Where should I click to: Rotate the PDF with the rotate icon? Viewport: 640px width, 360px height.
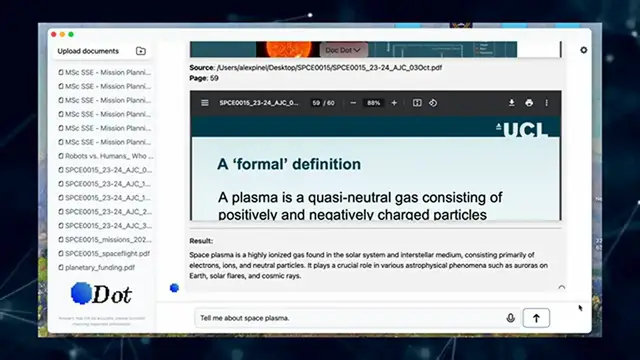[433, 103]
